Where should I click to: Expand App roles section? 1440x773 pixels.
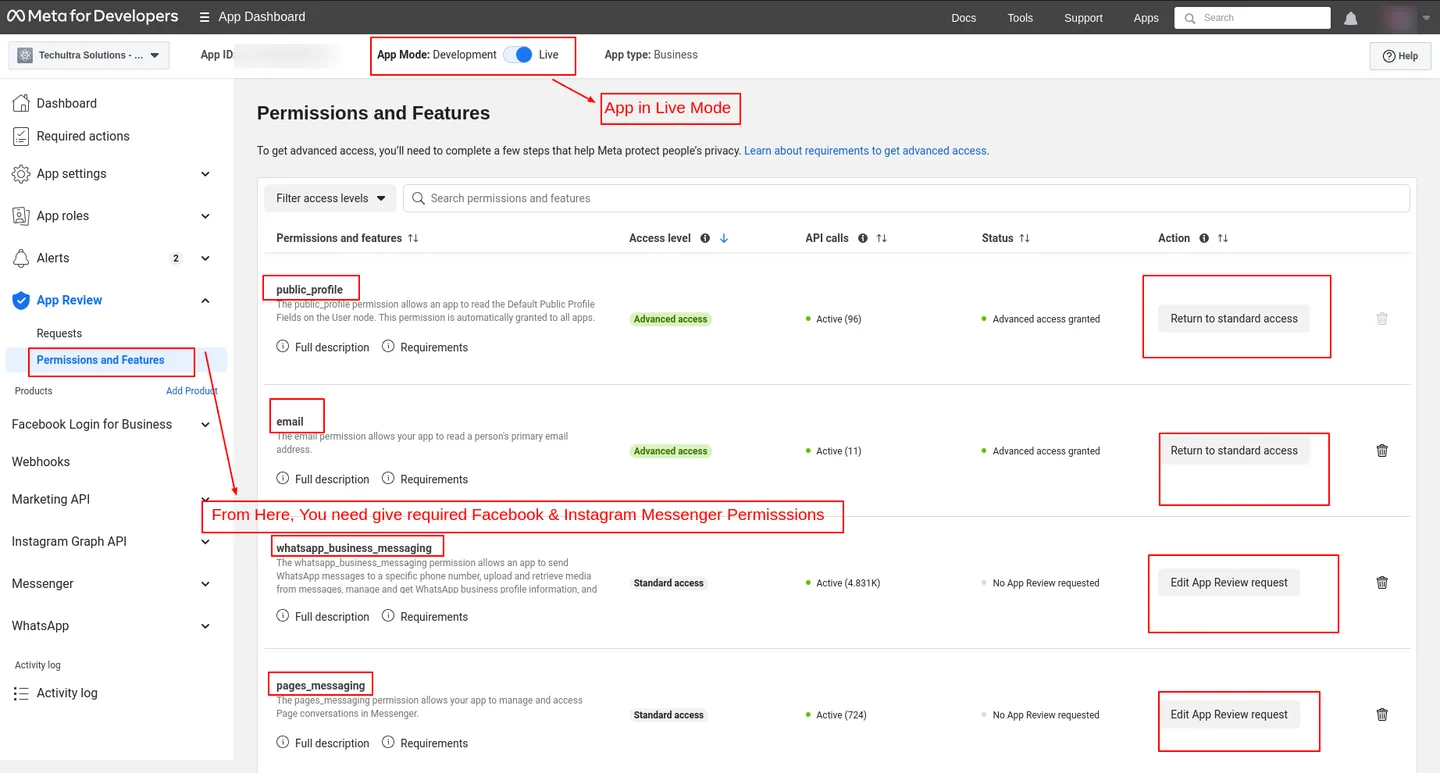tap(205, 216)
